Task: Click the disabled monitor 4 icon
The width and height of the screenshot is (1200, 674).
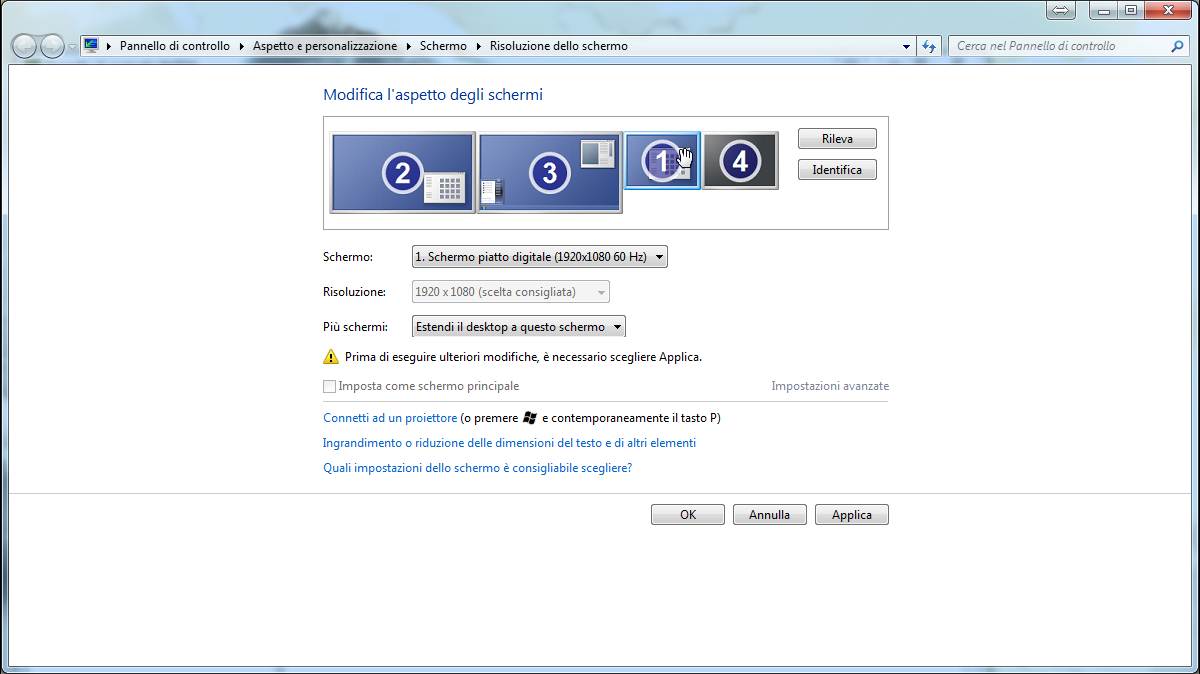Action: point(740,160)
